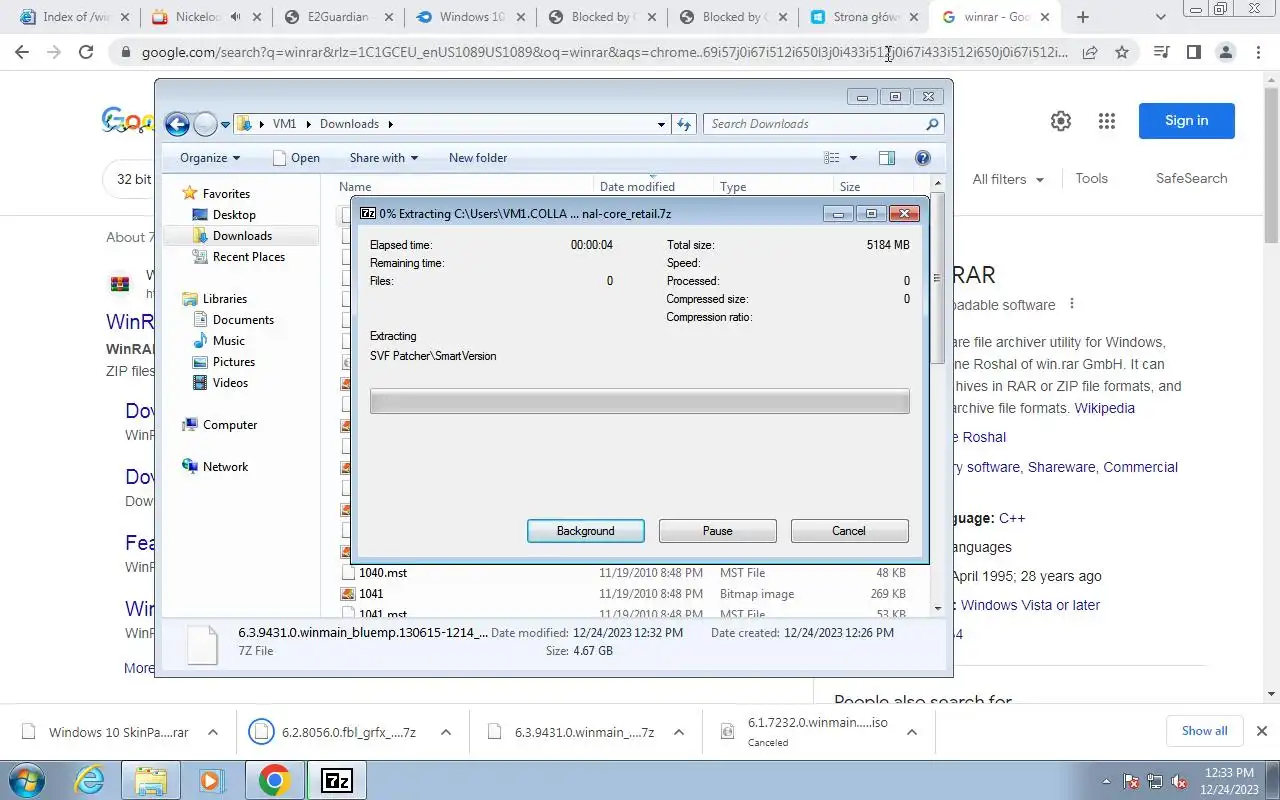Open Pictures library
The image size is (1280, 800).
click(x=234, y=362)
